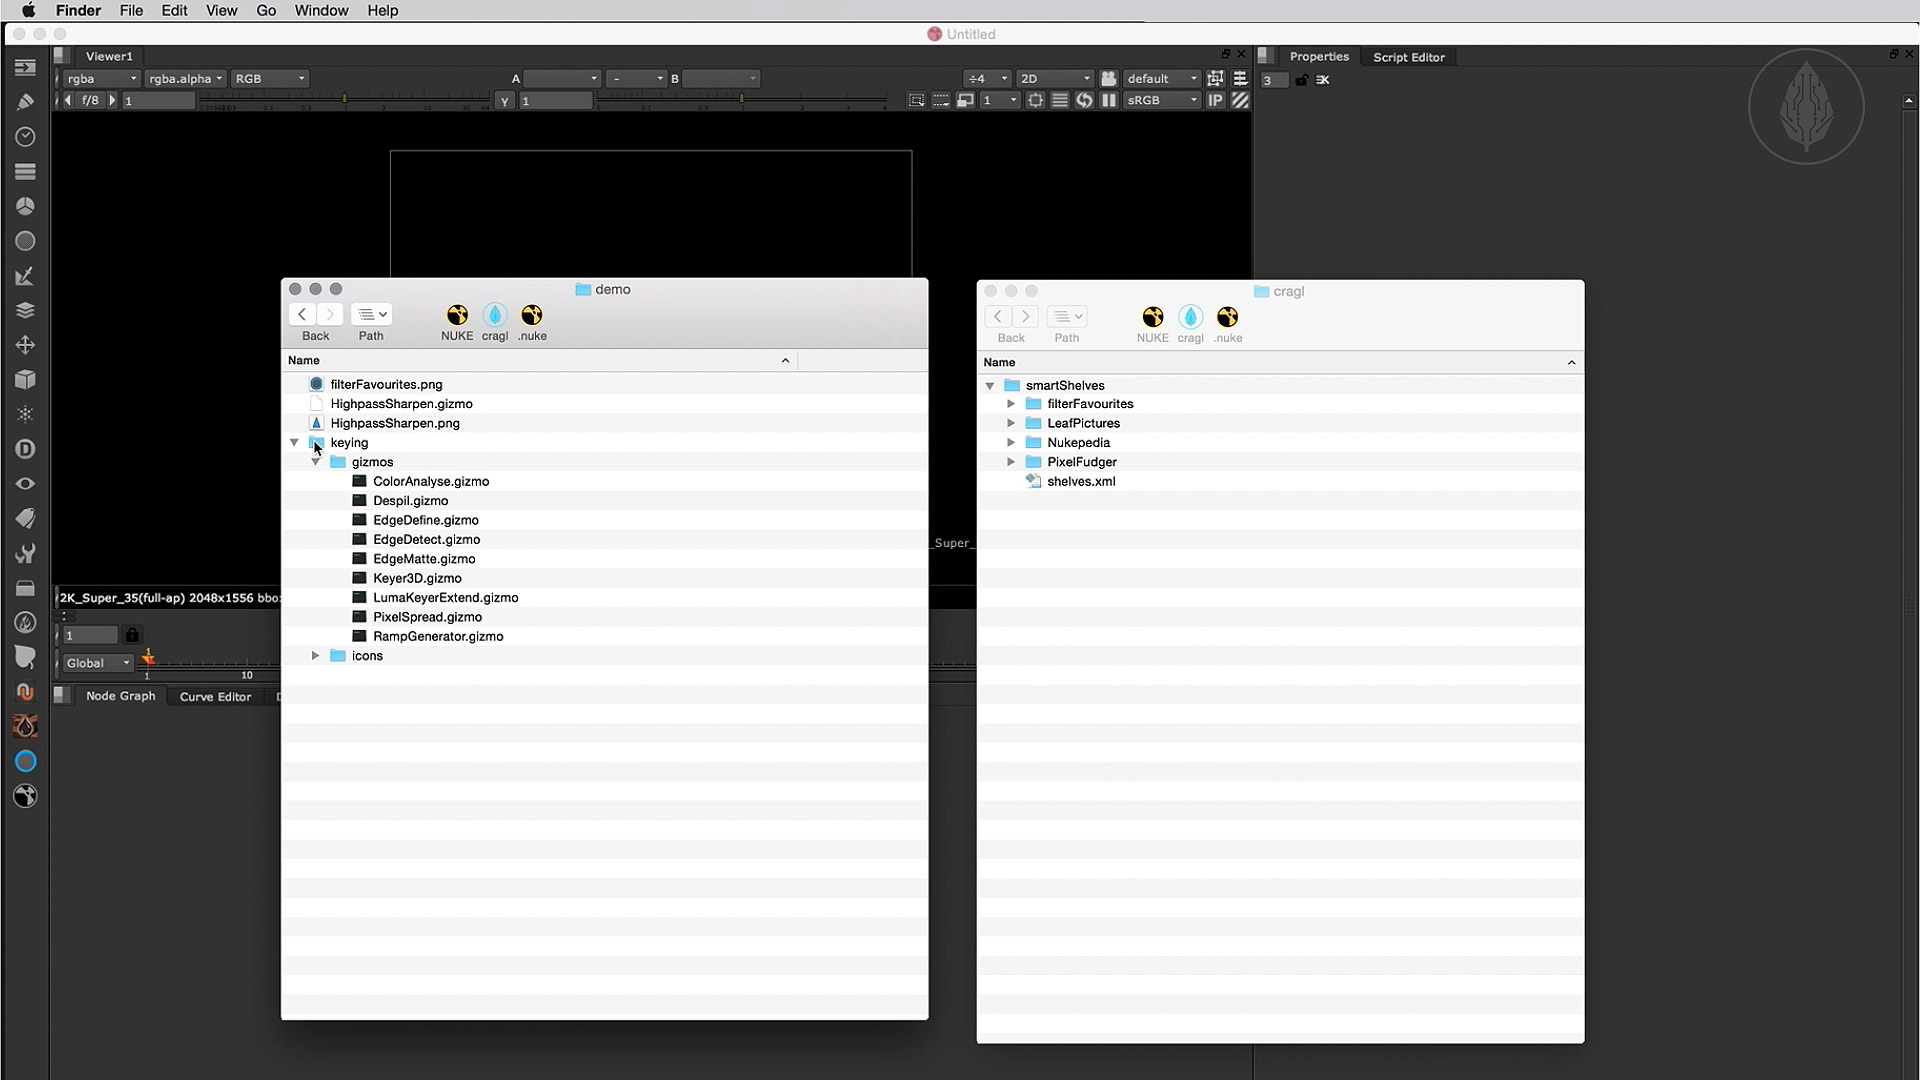Image resolution: width=1920 pixels, height=1080 pixels.
Task: Open the rgba.alpha channel dropdown
Action: point(185,78)
